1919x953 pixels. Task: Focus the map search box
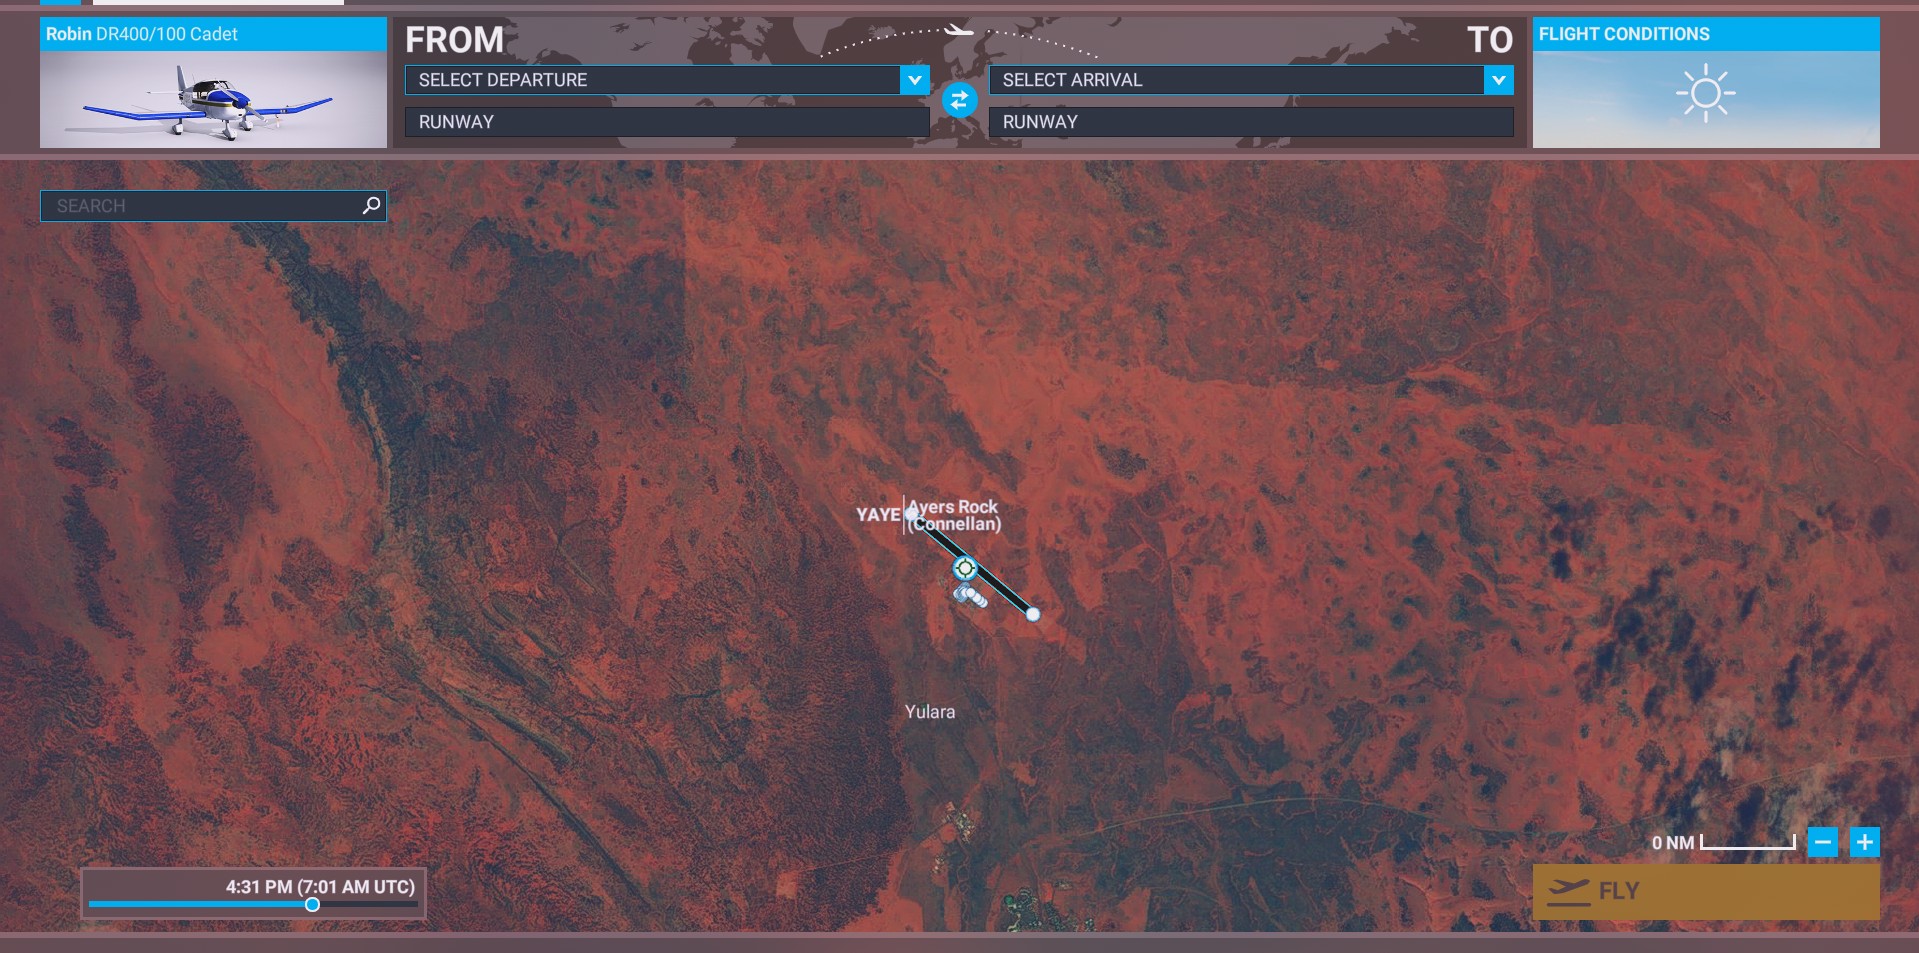(x=213, y=206)
